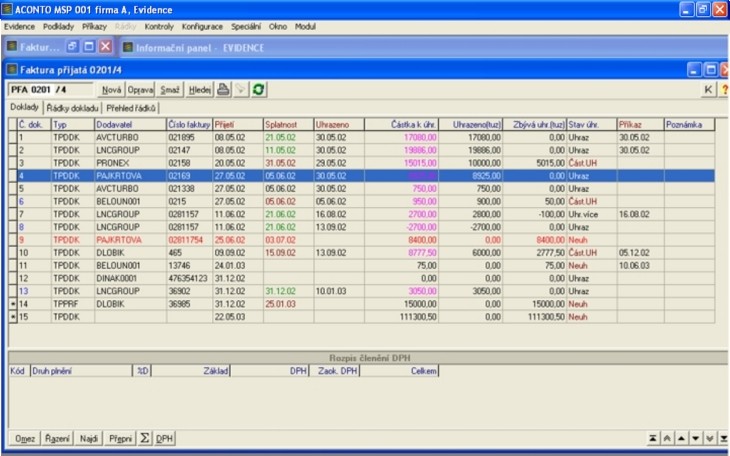This screenshot has height=456, width=730.
Task: Click the DPH button at bottom
Action: (x=165, y=438)
